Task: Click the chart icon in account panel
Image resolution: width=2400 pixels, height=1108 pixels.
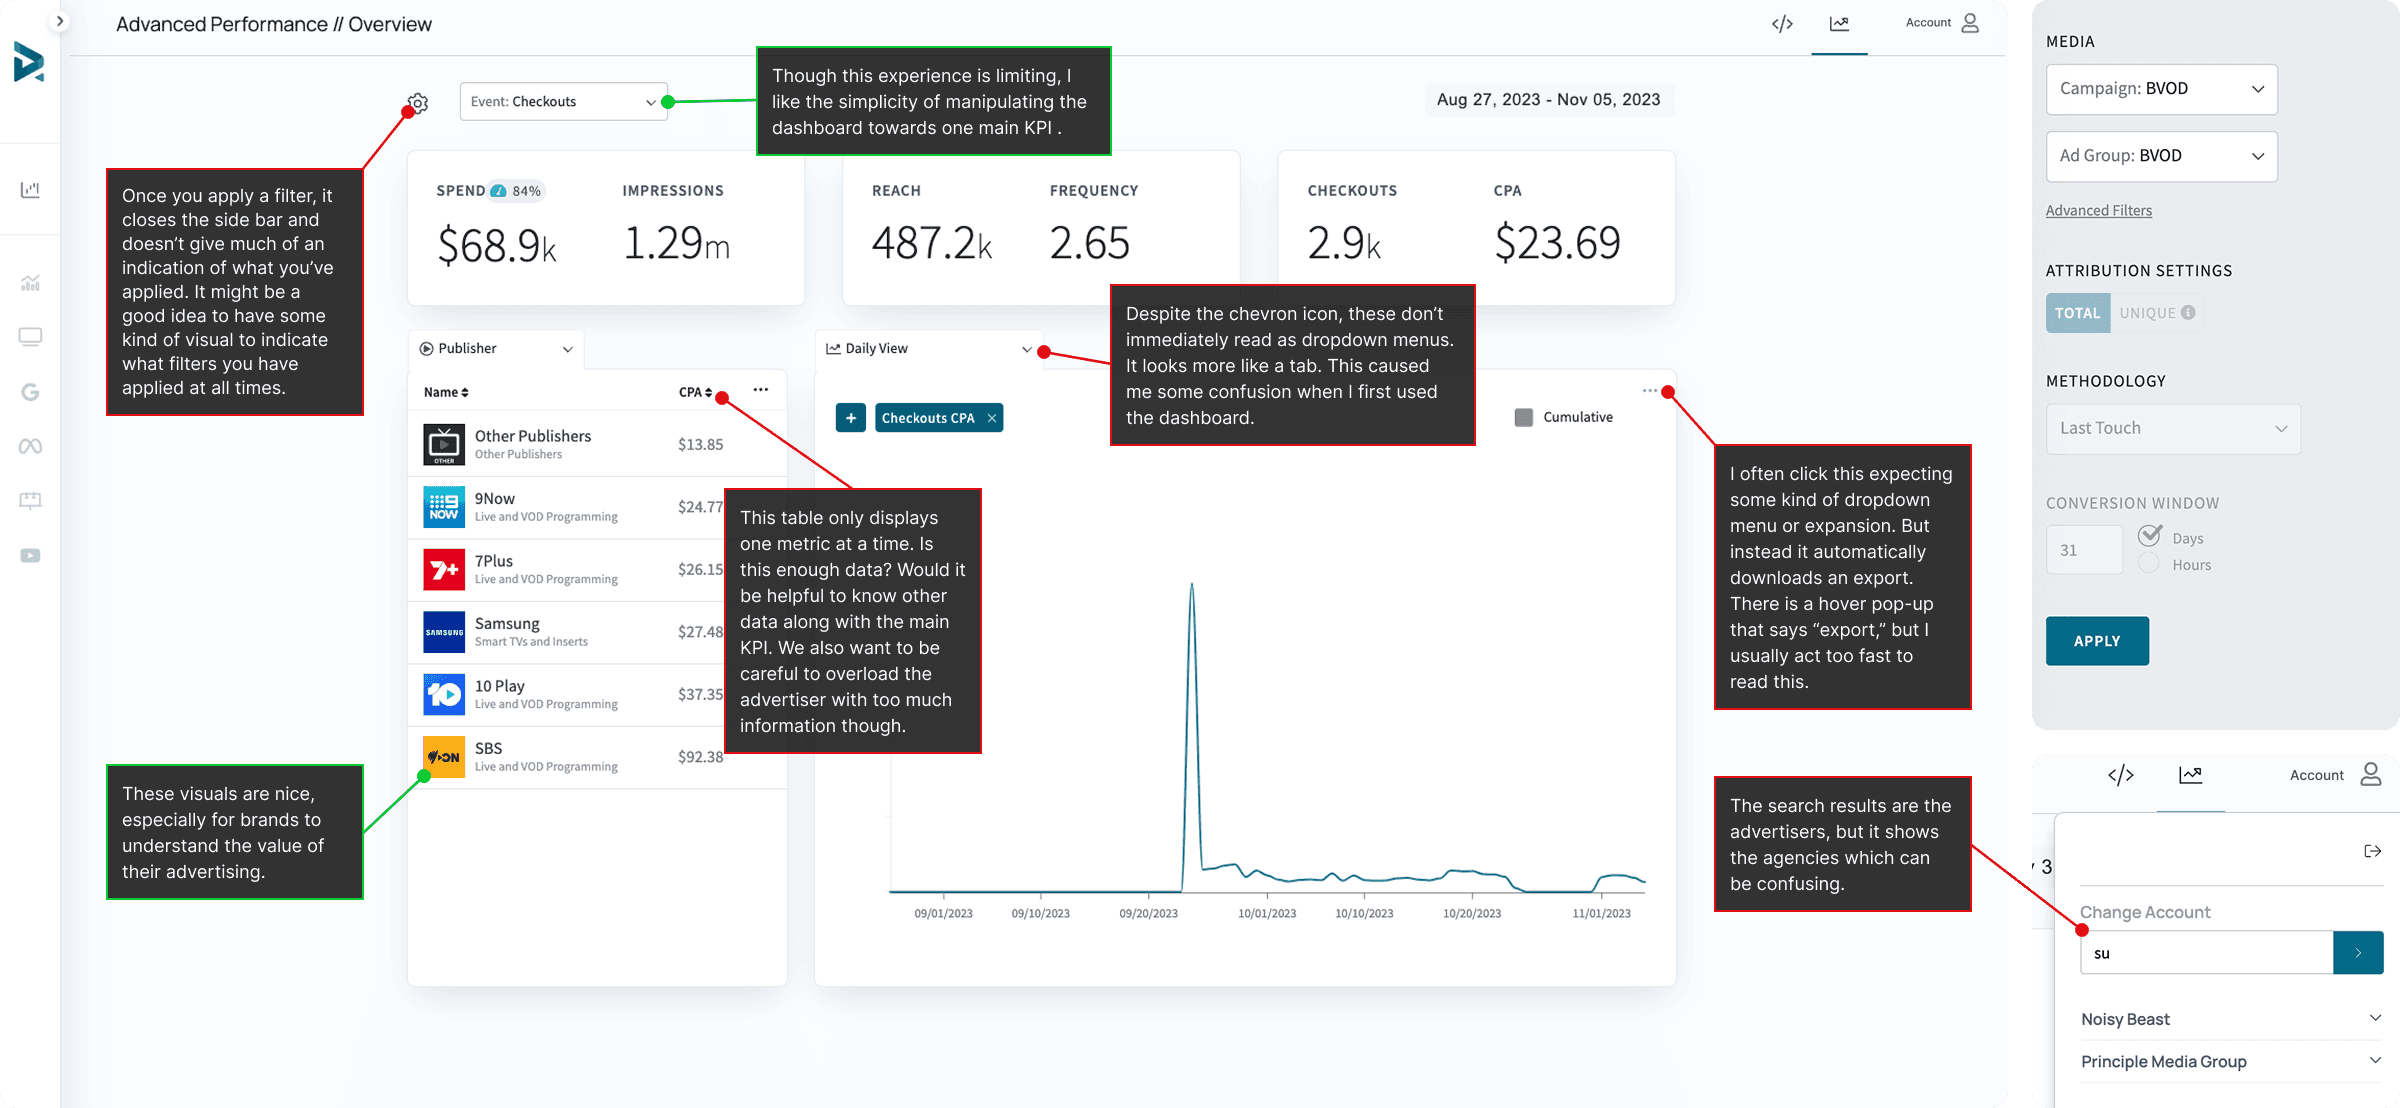Action: (2190, 775)
